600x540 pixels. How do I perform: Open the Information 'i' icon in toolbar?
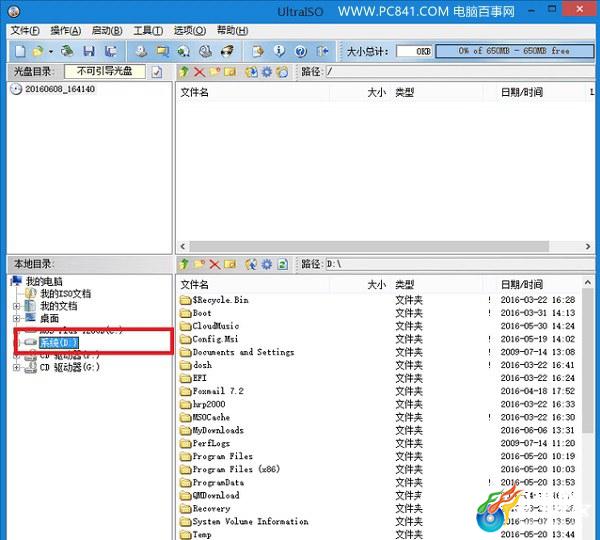point(279,51)
